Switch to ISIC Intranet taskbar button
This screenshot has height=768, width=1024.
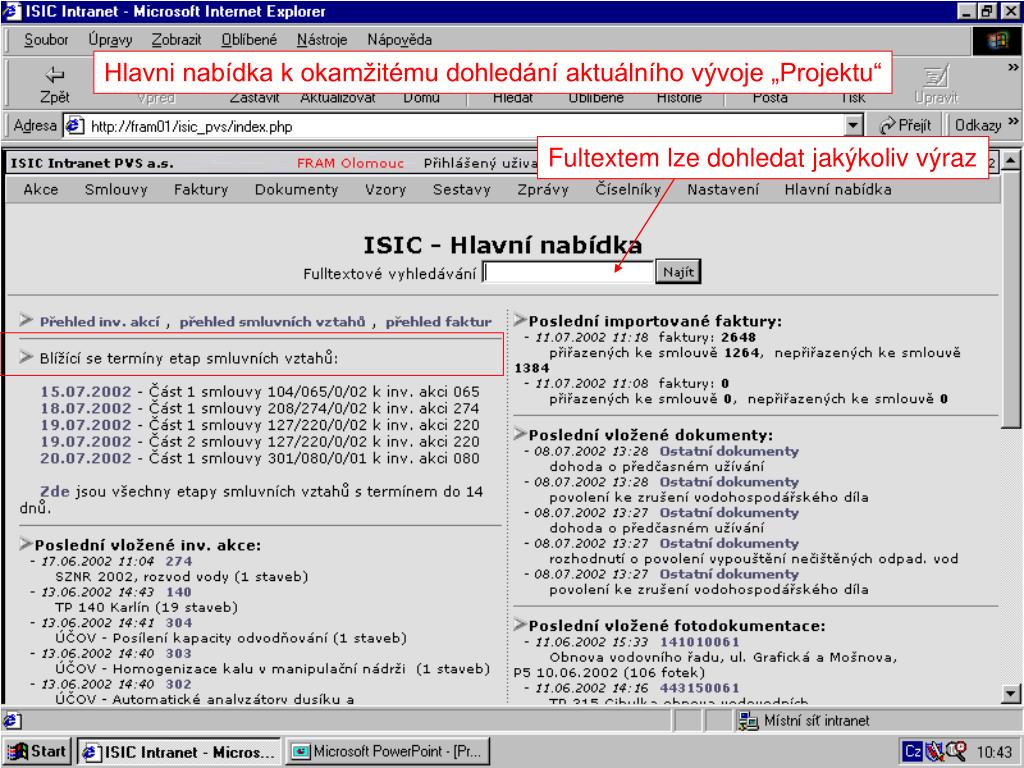click(178, 751)
